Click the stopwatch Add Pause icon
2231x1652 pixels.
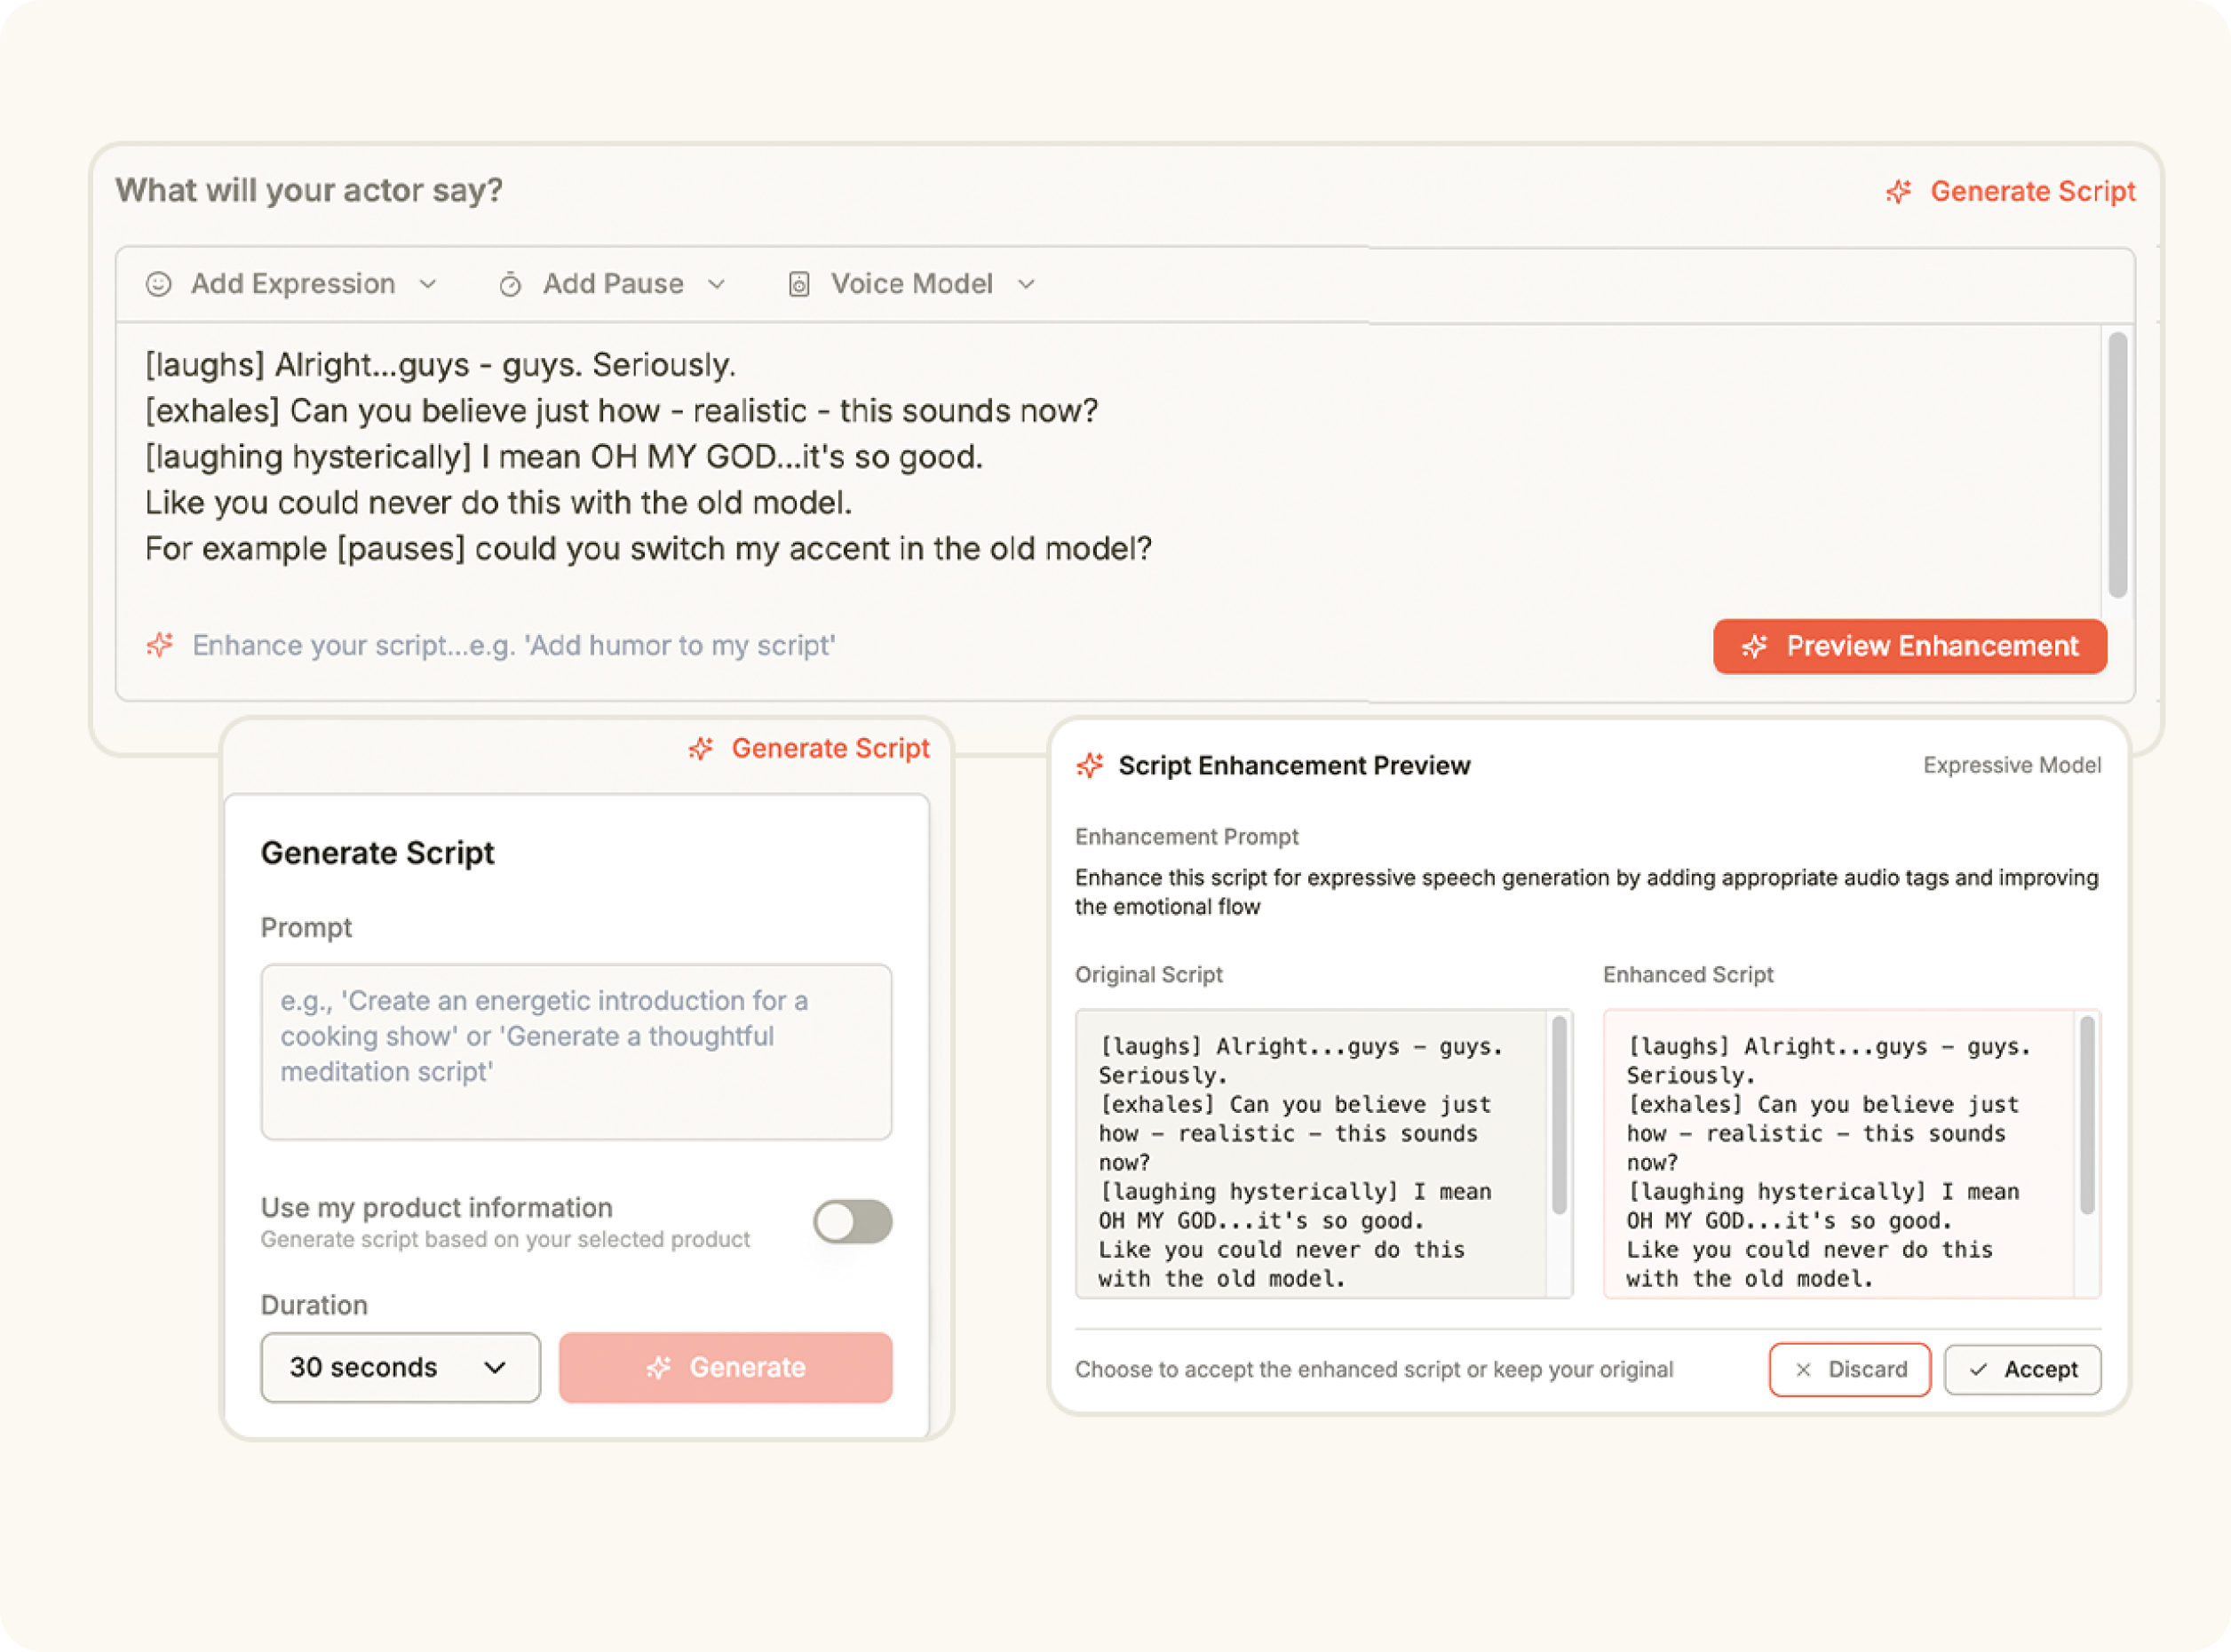pyautogui.click(x=510, y=285)
